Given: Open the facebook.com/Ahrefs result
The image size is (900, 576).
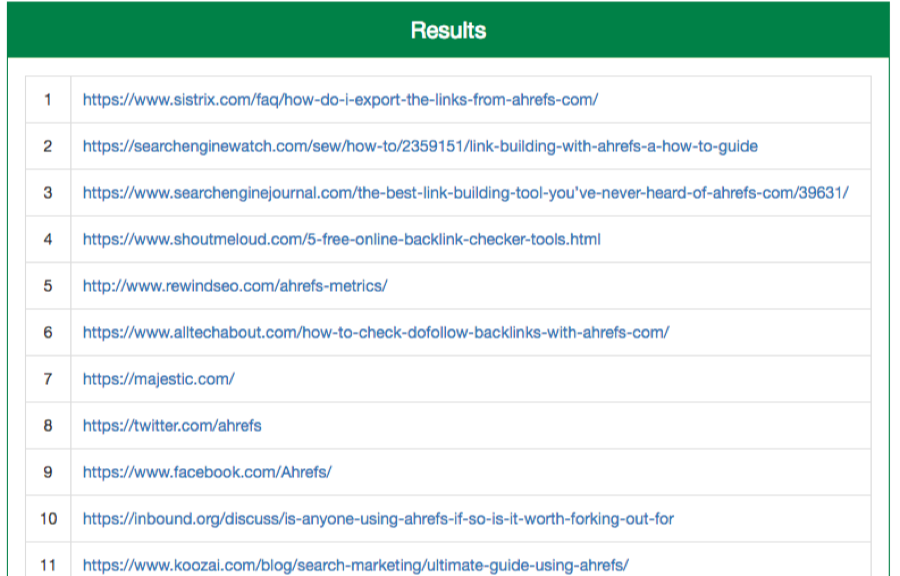Looking at the screenshot, I should [x=207, y=472].
